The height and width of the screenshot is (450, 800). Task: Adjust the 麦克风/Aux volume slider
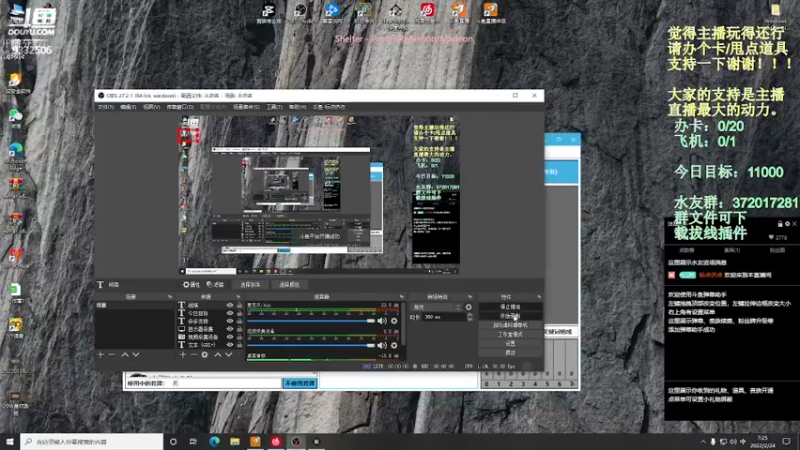(311, 321)
